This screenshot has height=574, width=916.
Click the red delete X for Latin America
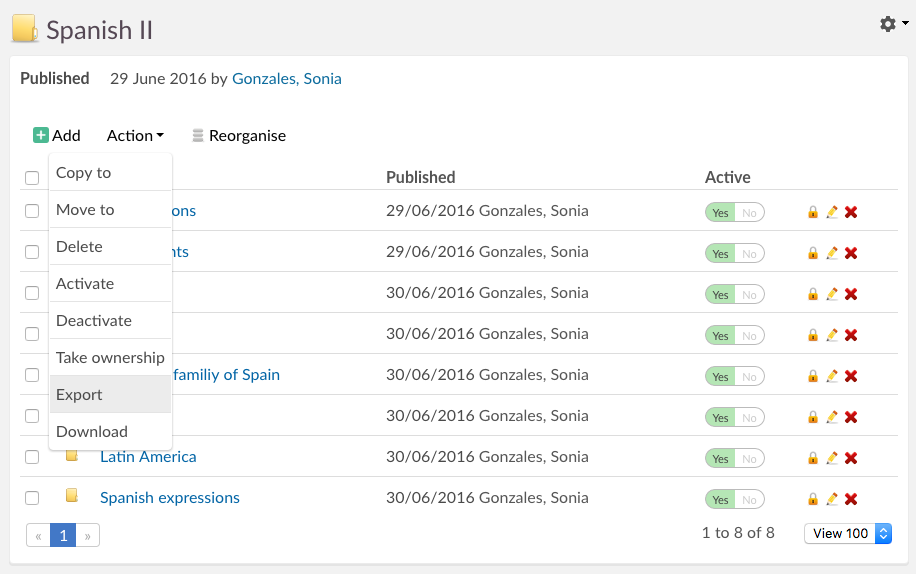(851, 458)
